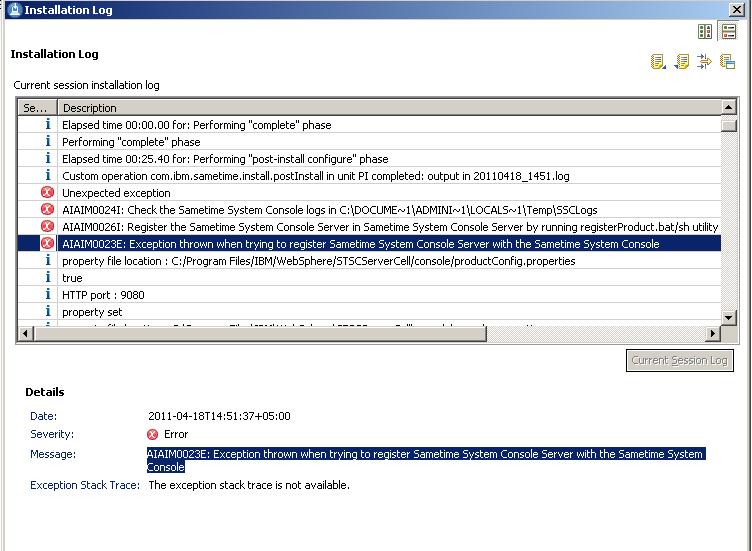752x551 pixels.
Task: Click the export log icon
Action: click(658, 61)
